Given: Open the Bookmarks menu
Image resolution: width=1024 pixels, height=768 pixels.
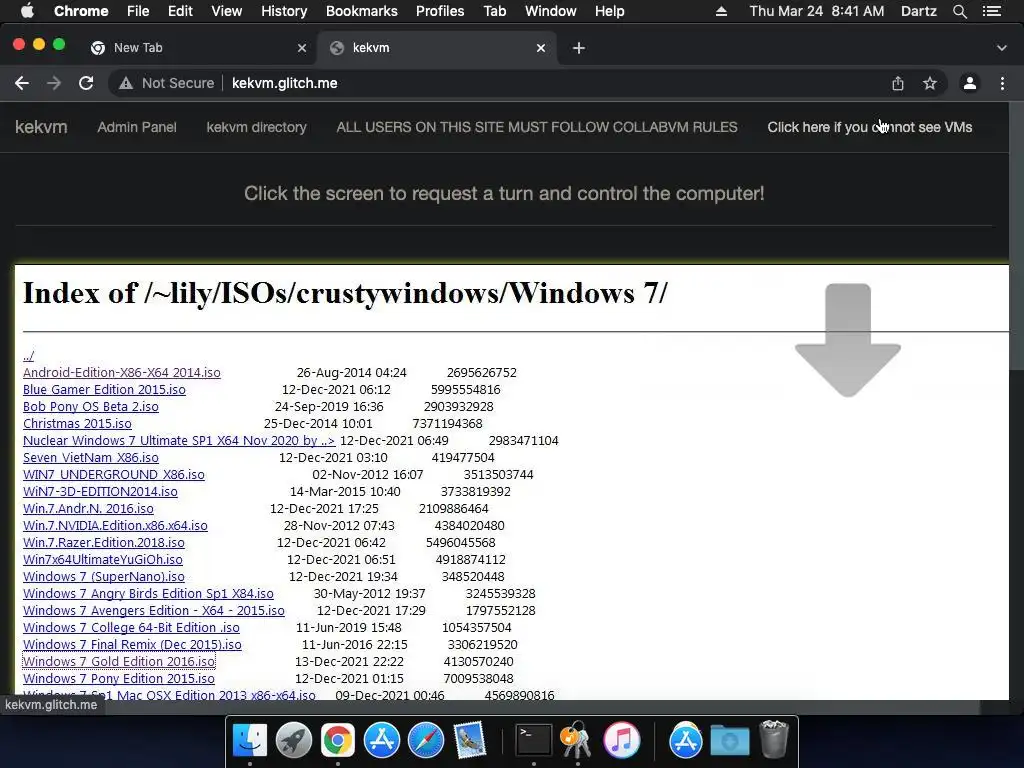Looking at the screenshot, I should (x=362, y=11).
